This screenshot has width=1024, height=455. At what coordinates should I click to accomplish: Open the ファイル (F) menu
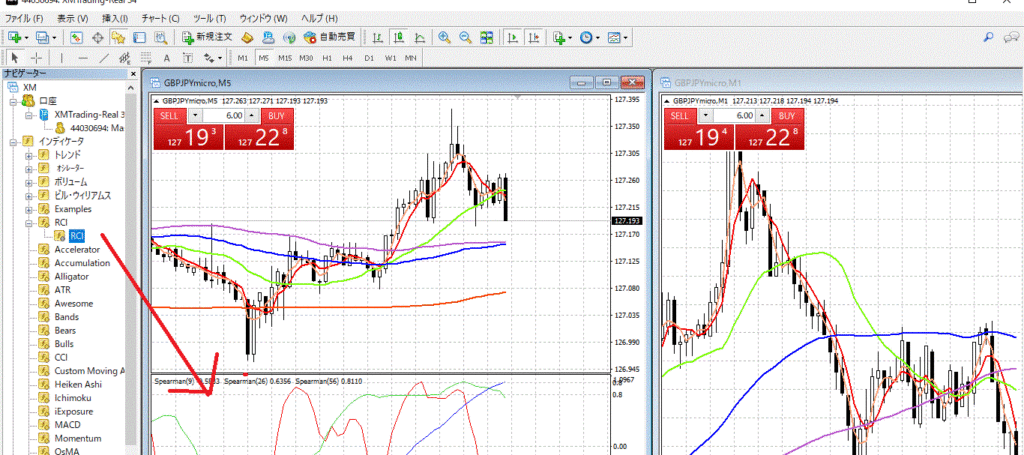pos(24,18)
